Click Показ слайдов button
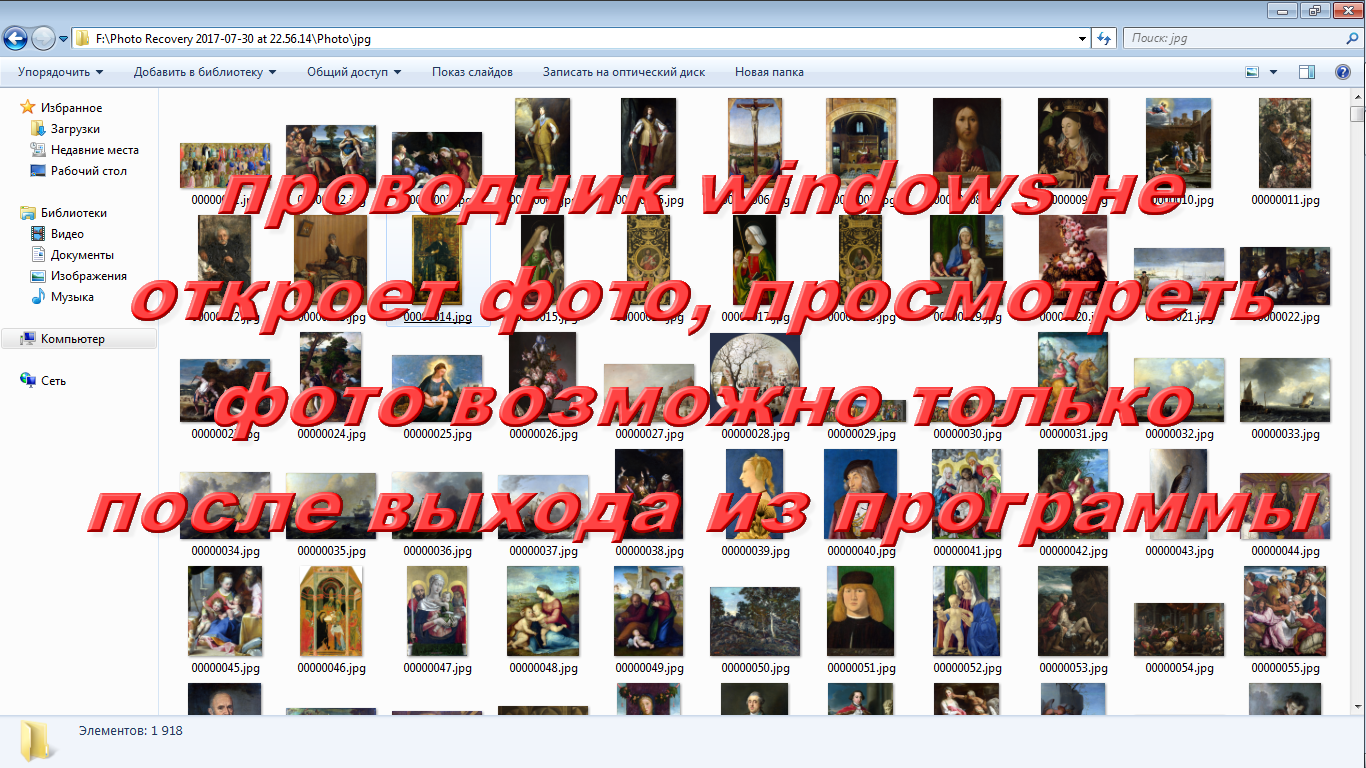 472,72
